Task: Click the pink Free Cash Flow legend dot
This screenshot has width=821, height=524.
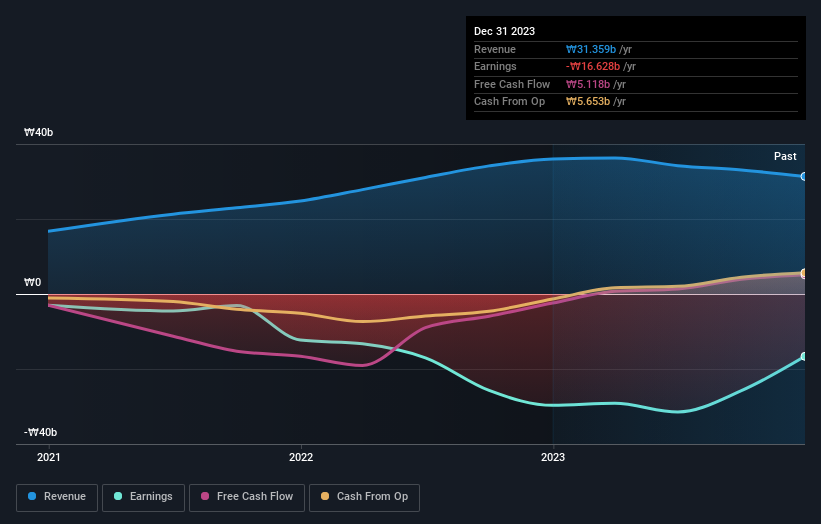Action: tap(205, 496)
